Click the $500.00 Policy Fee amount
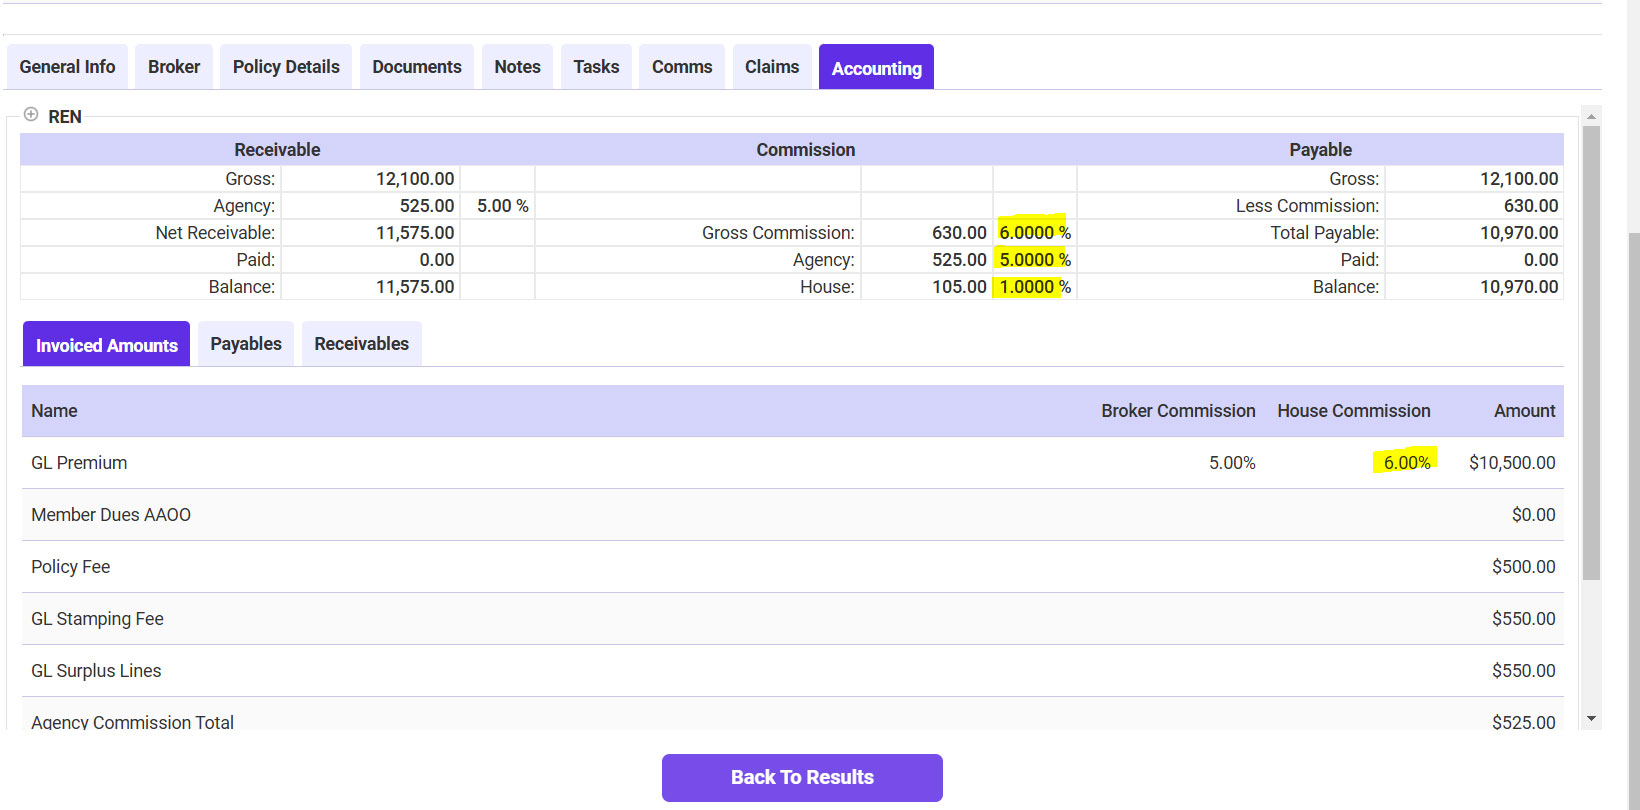Viewport: 1640px width, 810px height. pos(1523,567)
